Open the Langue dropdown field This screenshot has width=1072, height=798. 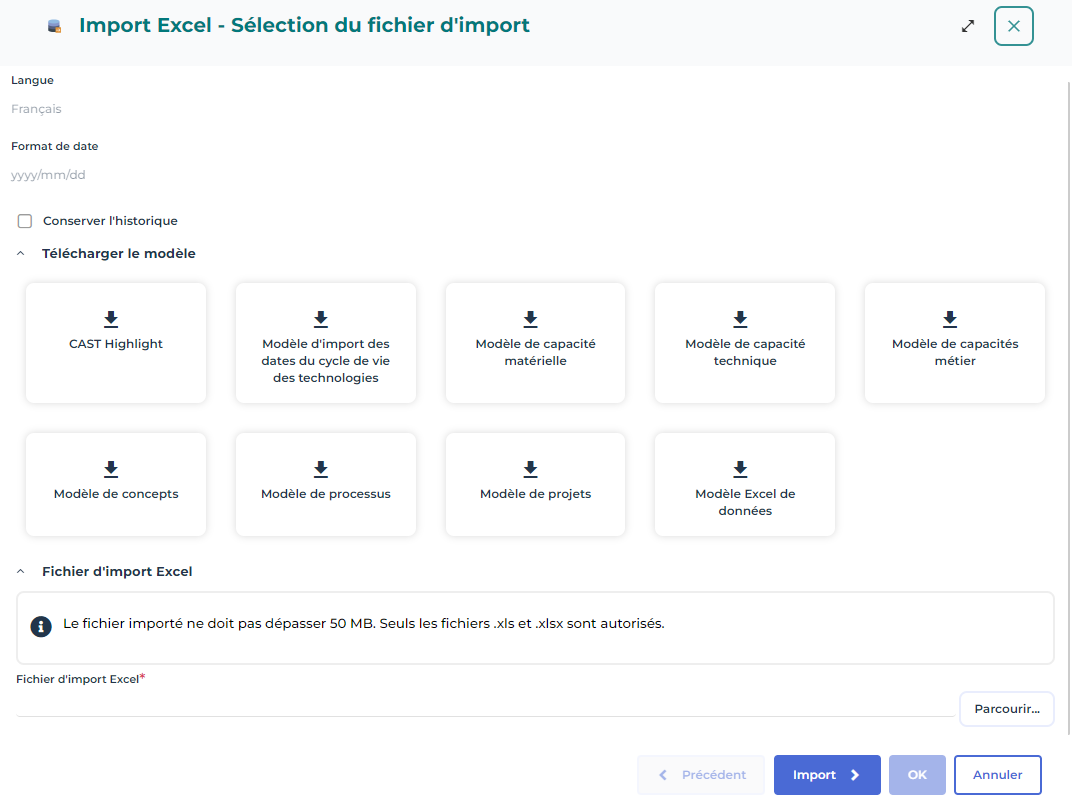pyautogui.click(x=300, y=109)
